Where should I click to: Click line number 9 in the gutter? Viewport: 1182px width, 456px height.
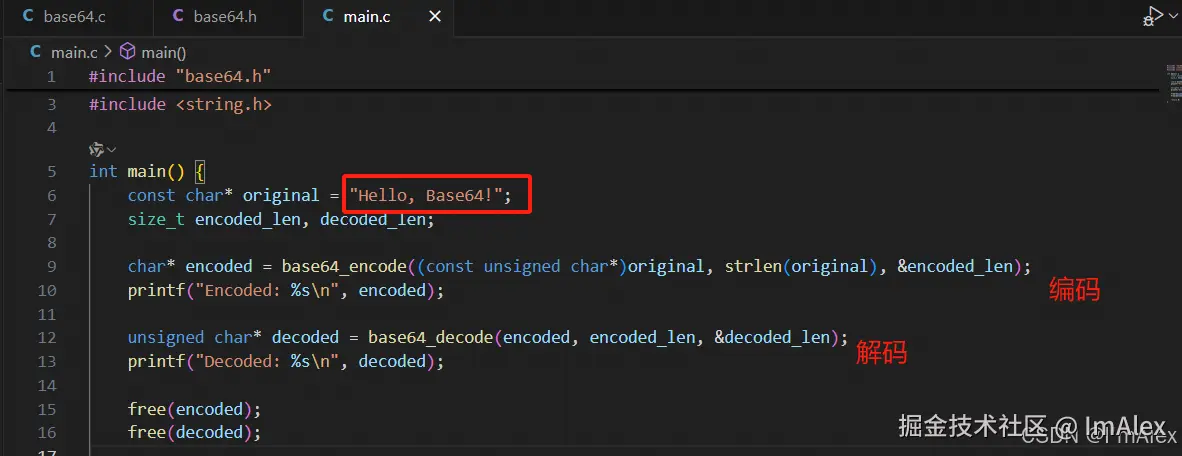(x=51, y=267)
